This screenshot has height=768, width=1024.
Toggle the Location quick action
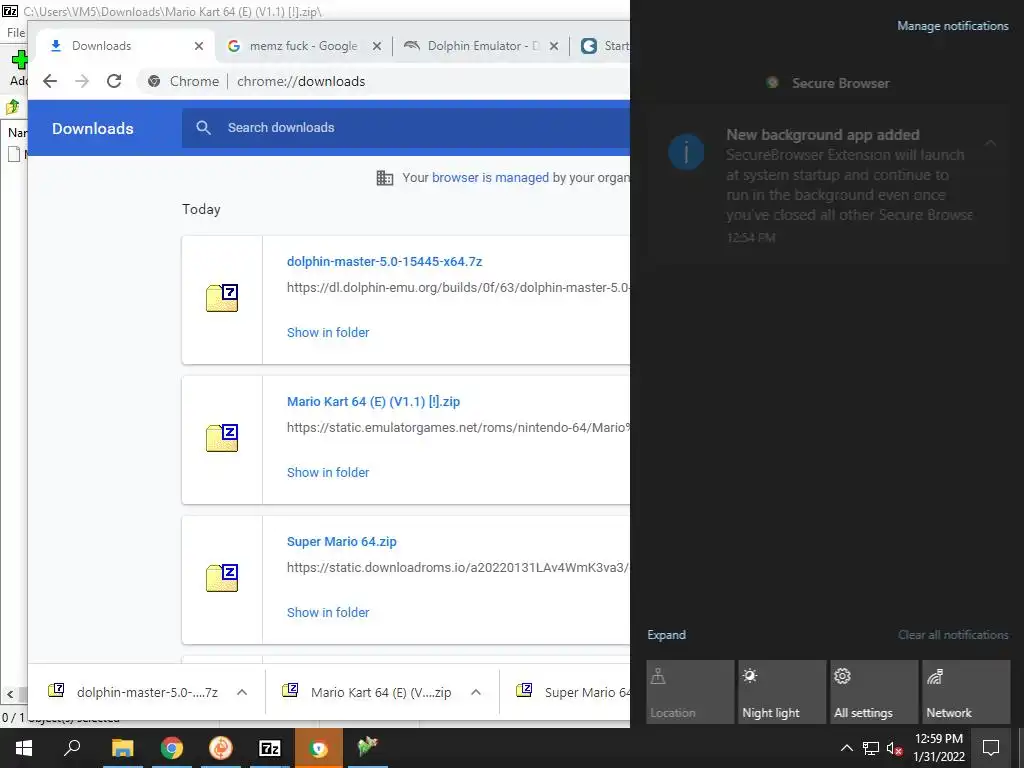[x=690, y=692]
